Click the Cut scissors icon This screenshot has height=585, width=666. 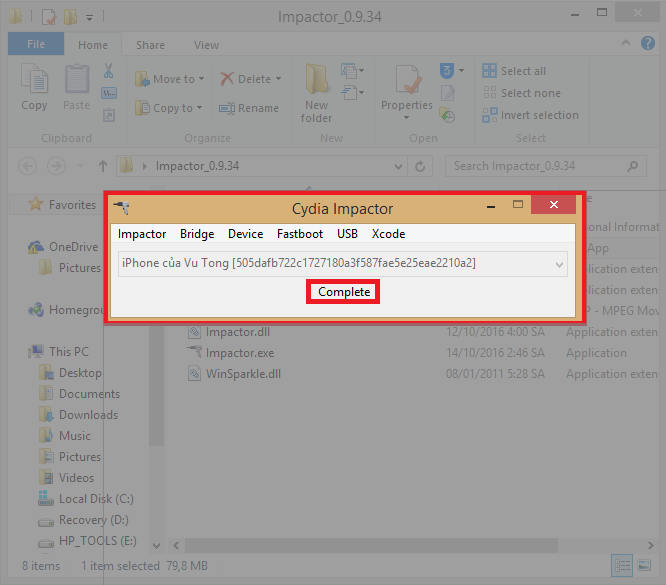pyautogui.click(x=109, y=71)
